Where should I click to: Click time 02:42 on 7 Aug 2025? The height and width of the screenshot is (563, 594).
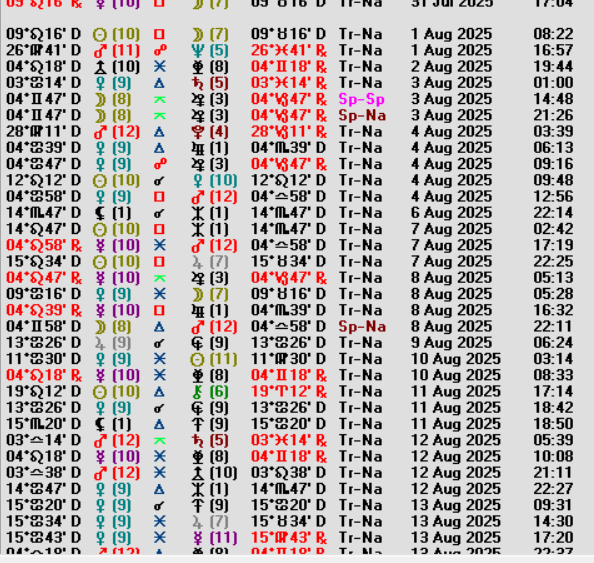coord(553,230)
